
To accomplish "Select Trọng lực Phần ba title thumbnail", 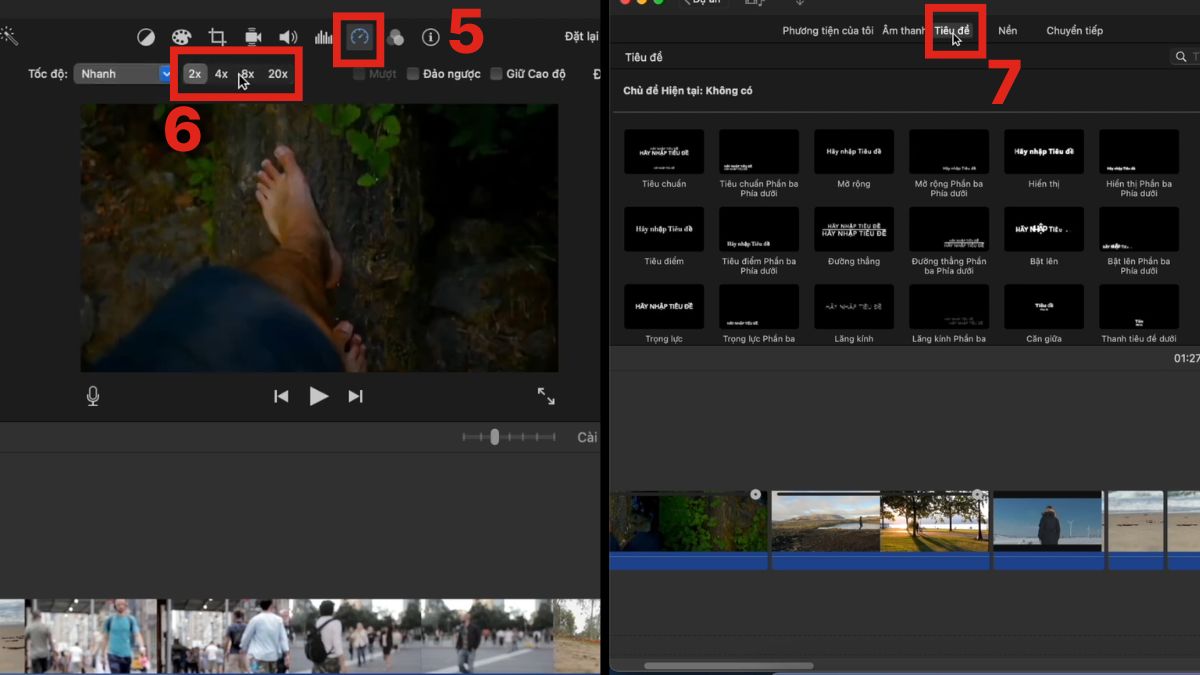I will click(759, 307).
